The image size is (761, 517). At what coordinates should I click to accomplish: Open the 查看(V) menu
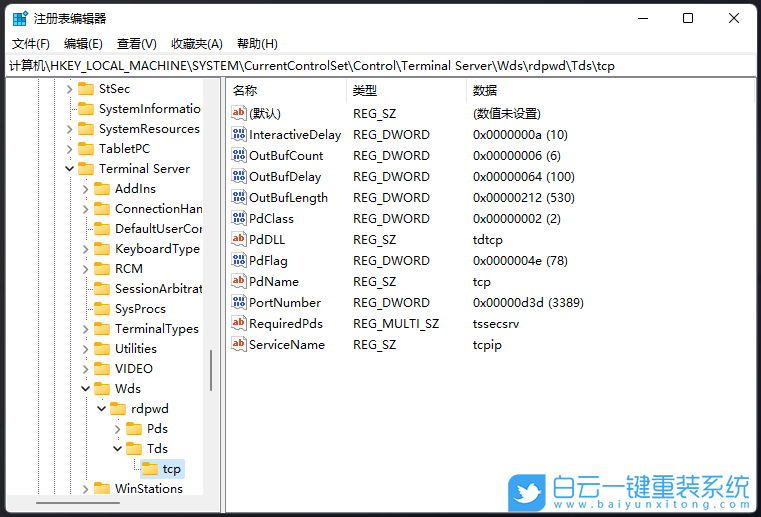(136, 44)
